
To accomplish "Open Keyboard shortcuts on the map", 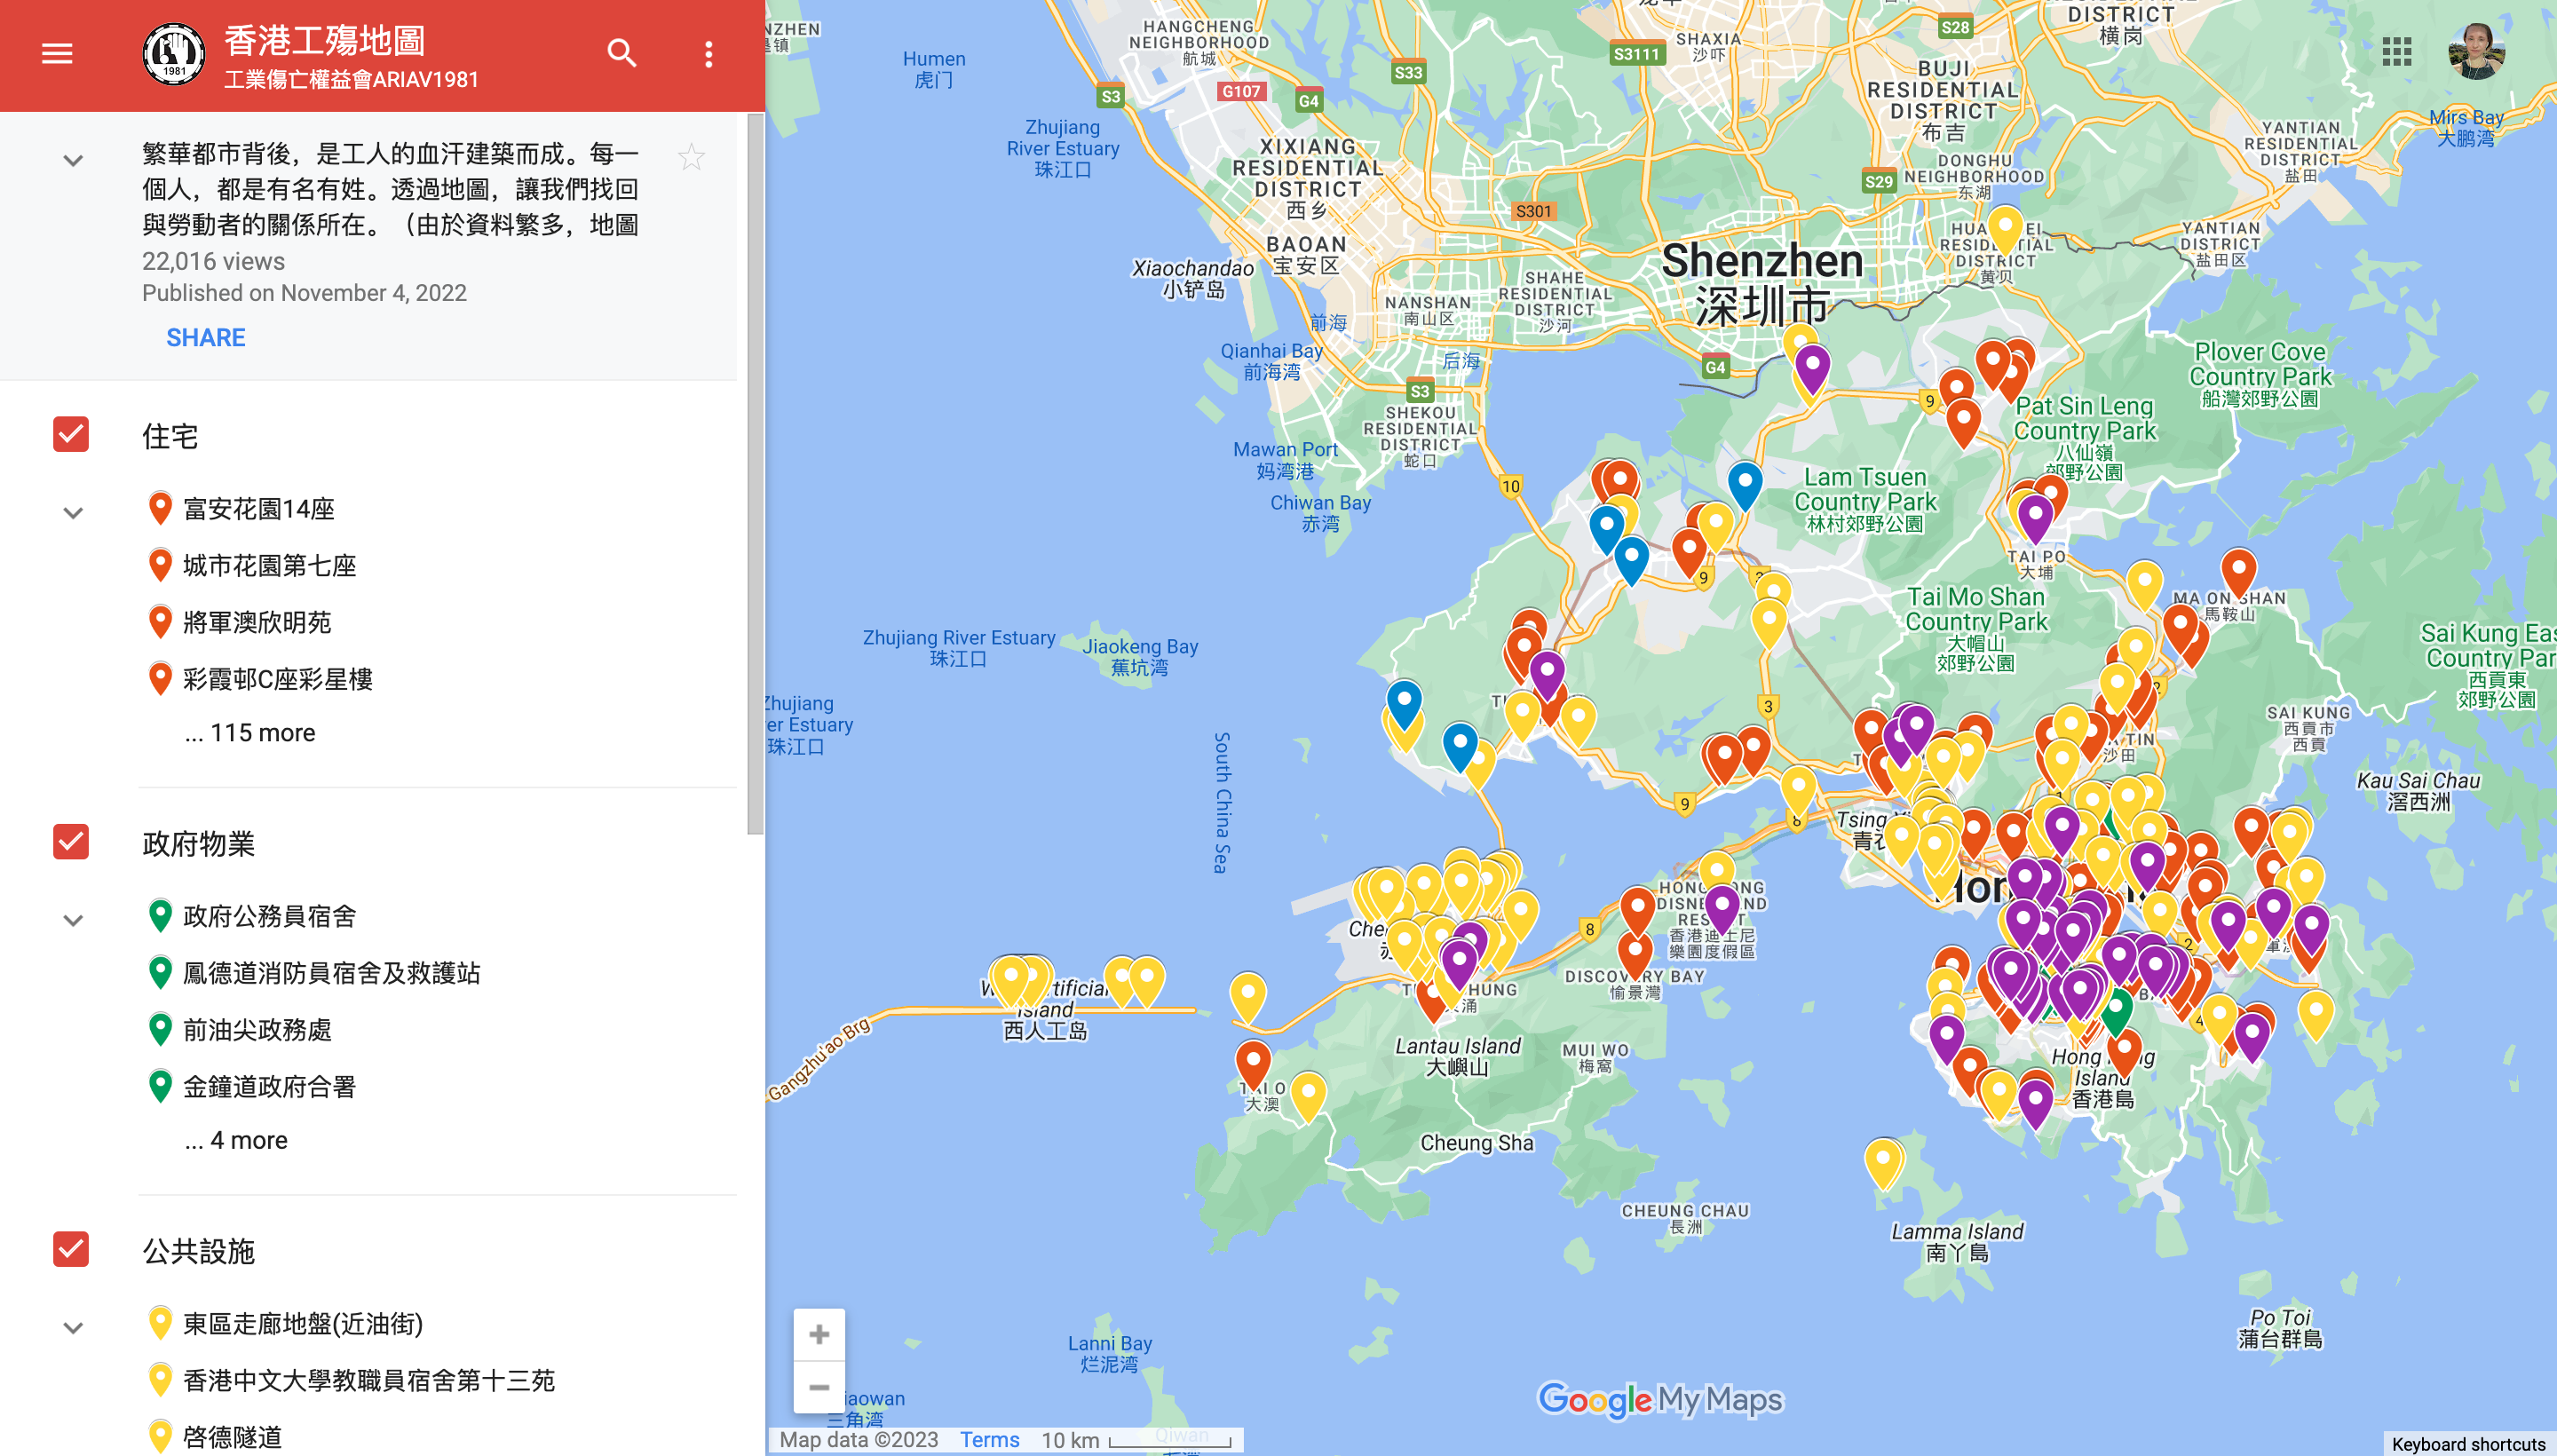I will (x=2468, y=1444).
